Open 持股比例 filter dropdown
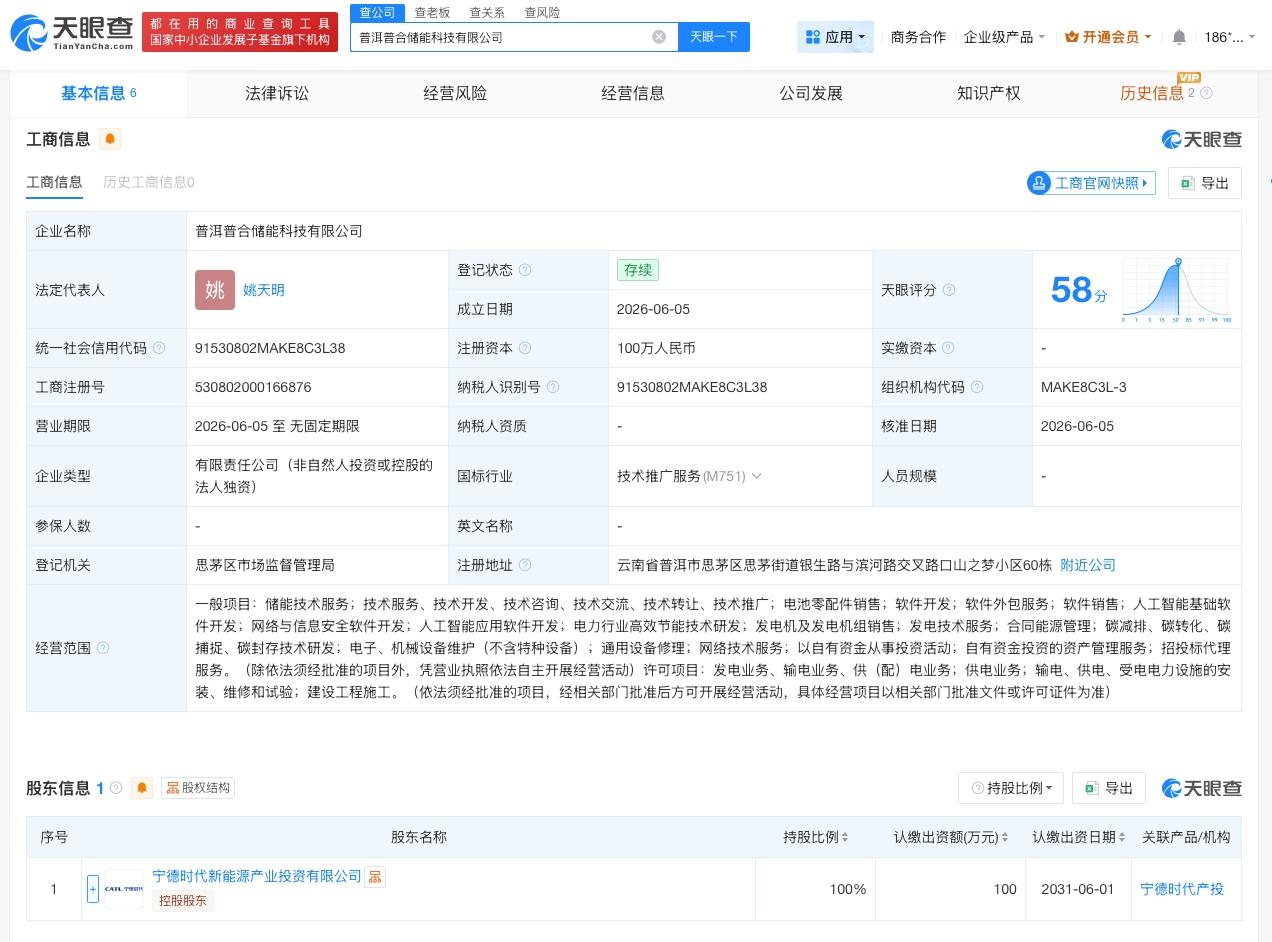 pos(1011,788)
